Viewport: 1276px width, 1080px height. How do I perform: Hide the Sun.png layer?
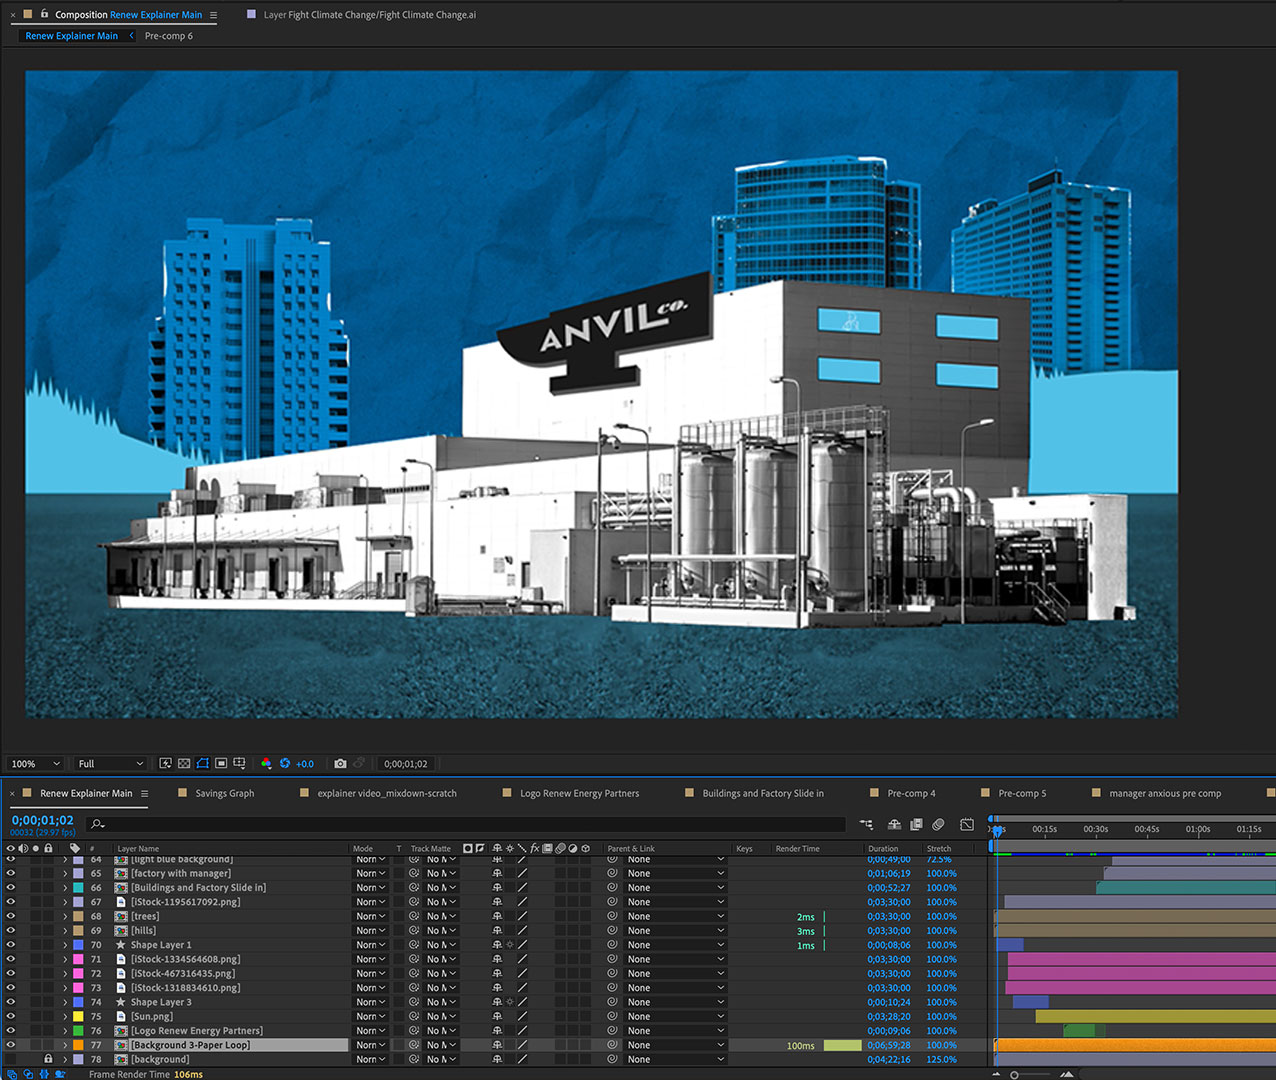tap(11, 1016)
